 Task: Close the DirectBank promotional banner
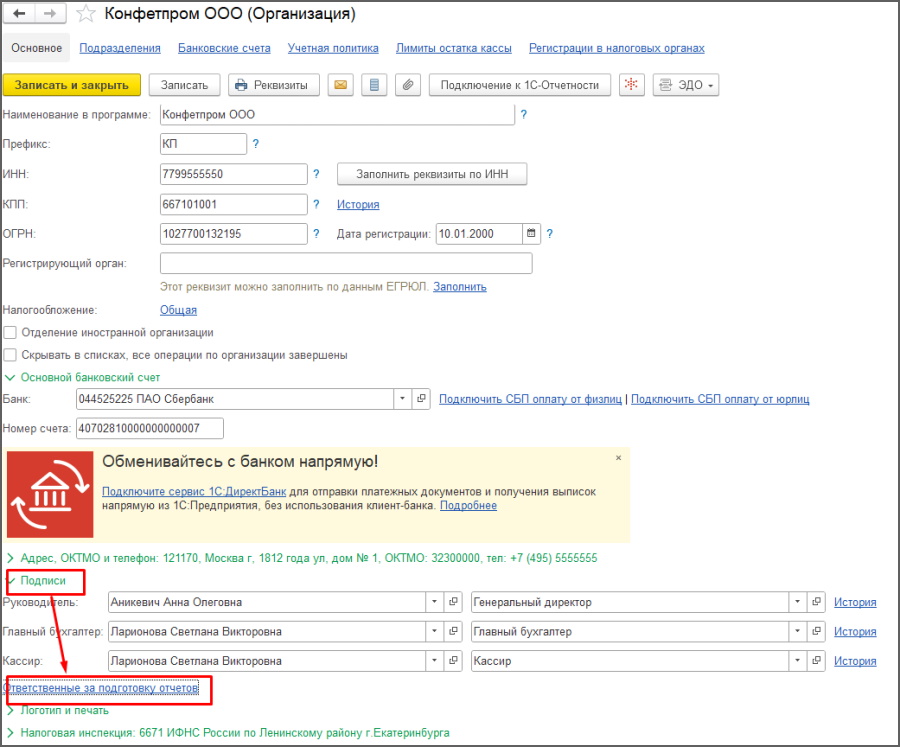pos(618,457)
